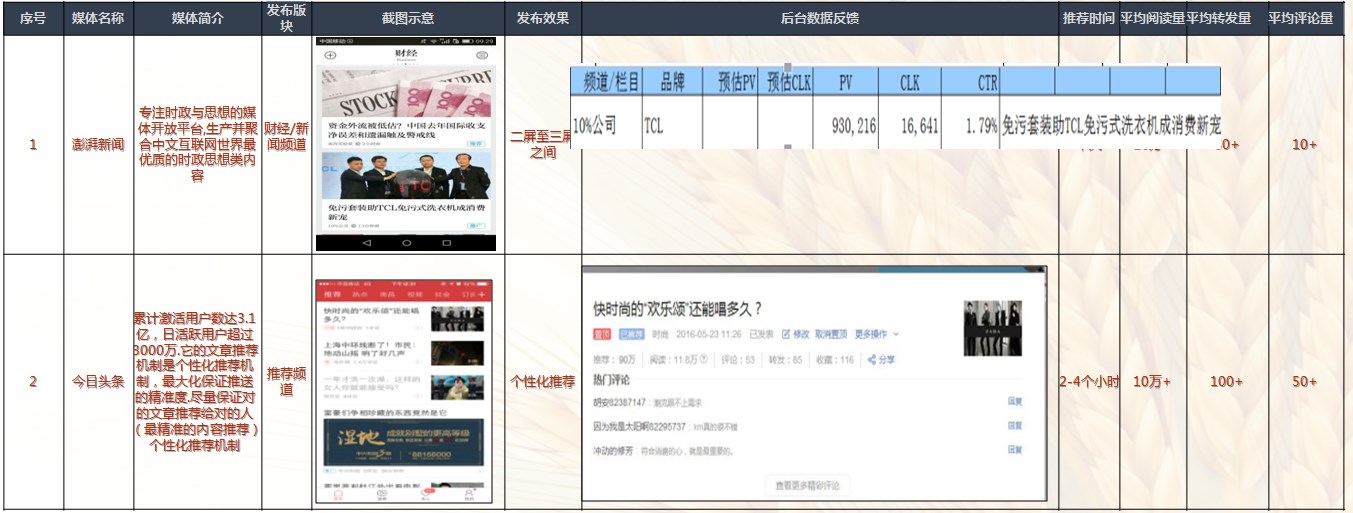
Task: Select the 财经/新闻频道 cell
Action: [286, 145]
